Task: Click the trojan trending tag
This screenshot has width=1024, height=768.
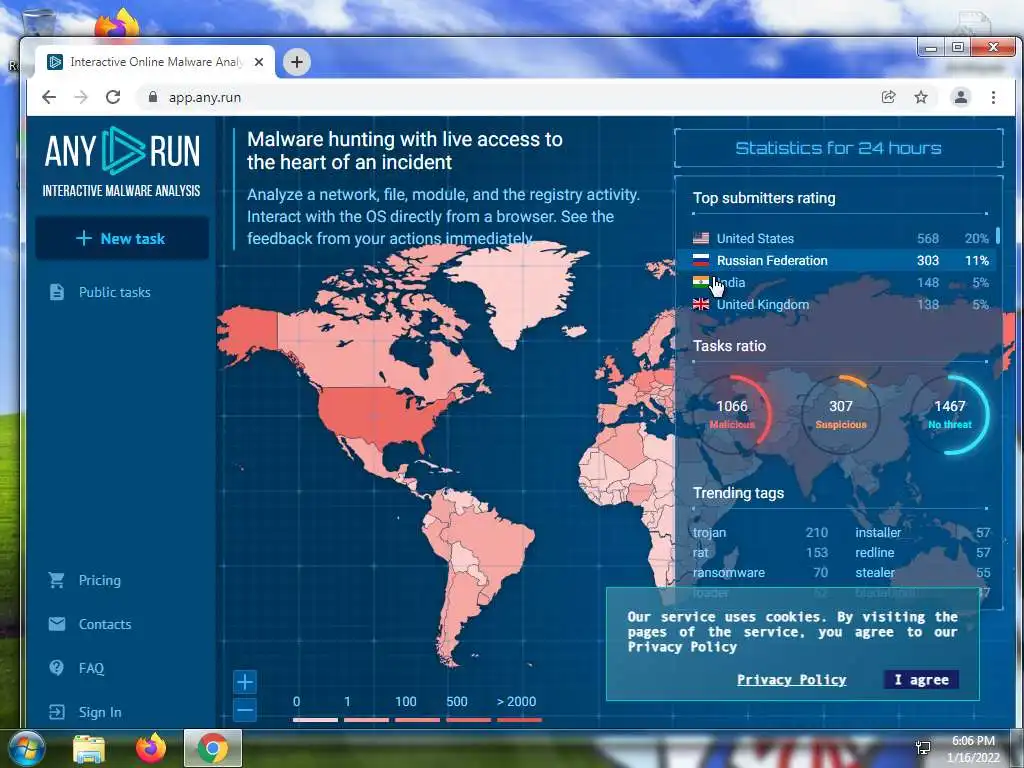Action: point(709,533)
